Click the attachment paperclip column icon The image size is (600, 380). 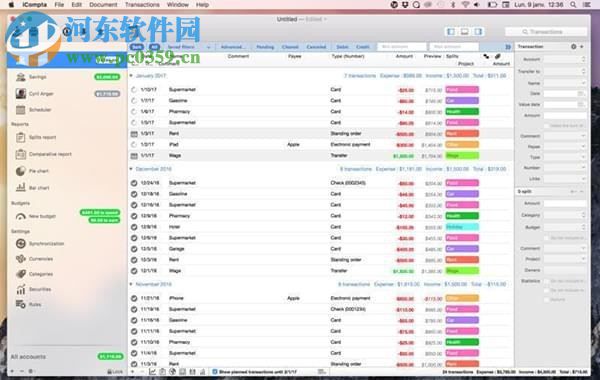coord(497,56)
